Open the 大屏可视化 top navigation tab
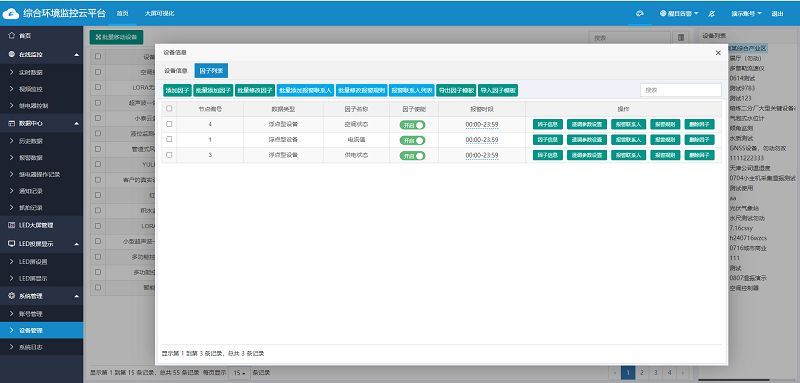Viewport: 800px width, 383px height. point(159,14)
